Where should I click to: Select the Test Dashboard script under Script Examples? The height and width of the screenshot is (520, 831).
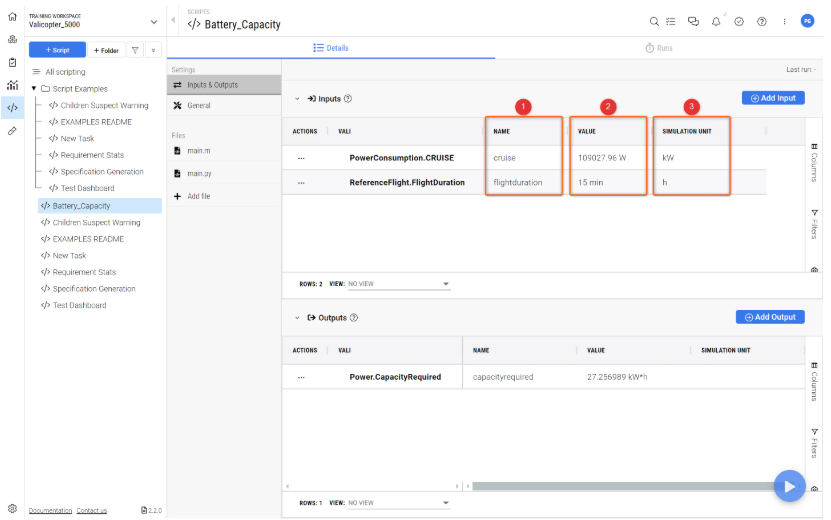point(87,188)
